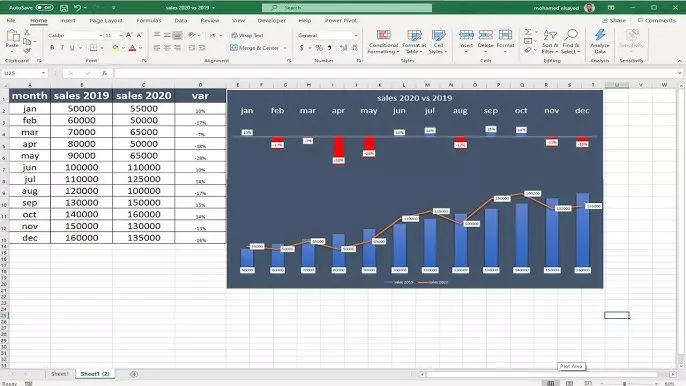Select cell showing 125000
Viewport: 686px width, 386px height.
coord(144,179)
